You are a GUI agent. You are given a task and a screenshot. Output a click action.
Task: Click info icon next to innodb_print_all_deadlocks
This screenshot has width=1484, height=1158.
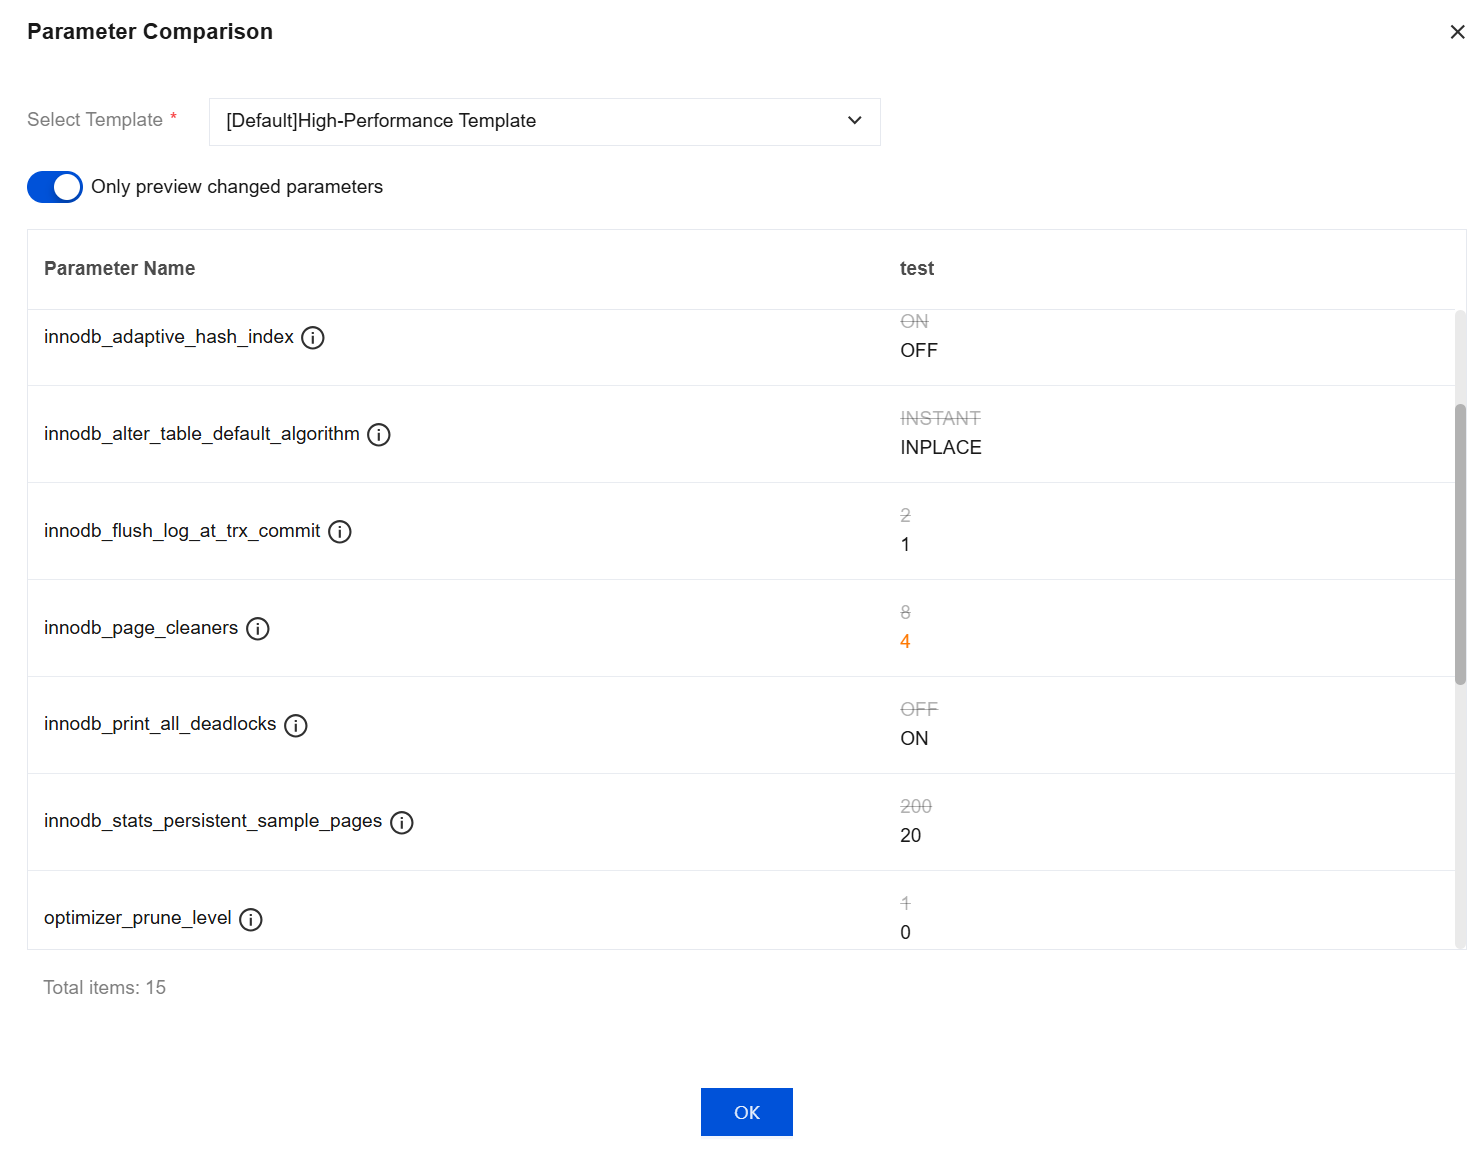pos(296,726)
